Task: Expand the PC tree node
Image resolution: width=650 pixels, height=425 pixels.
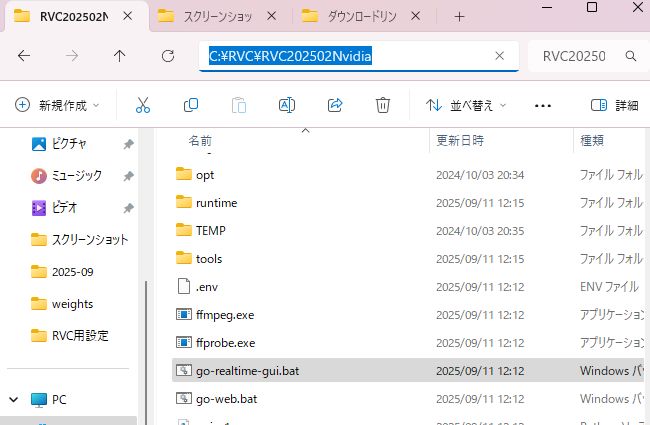Action: (14, 400)
